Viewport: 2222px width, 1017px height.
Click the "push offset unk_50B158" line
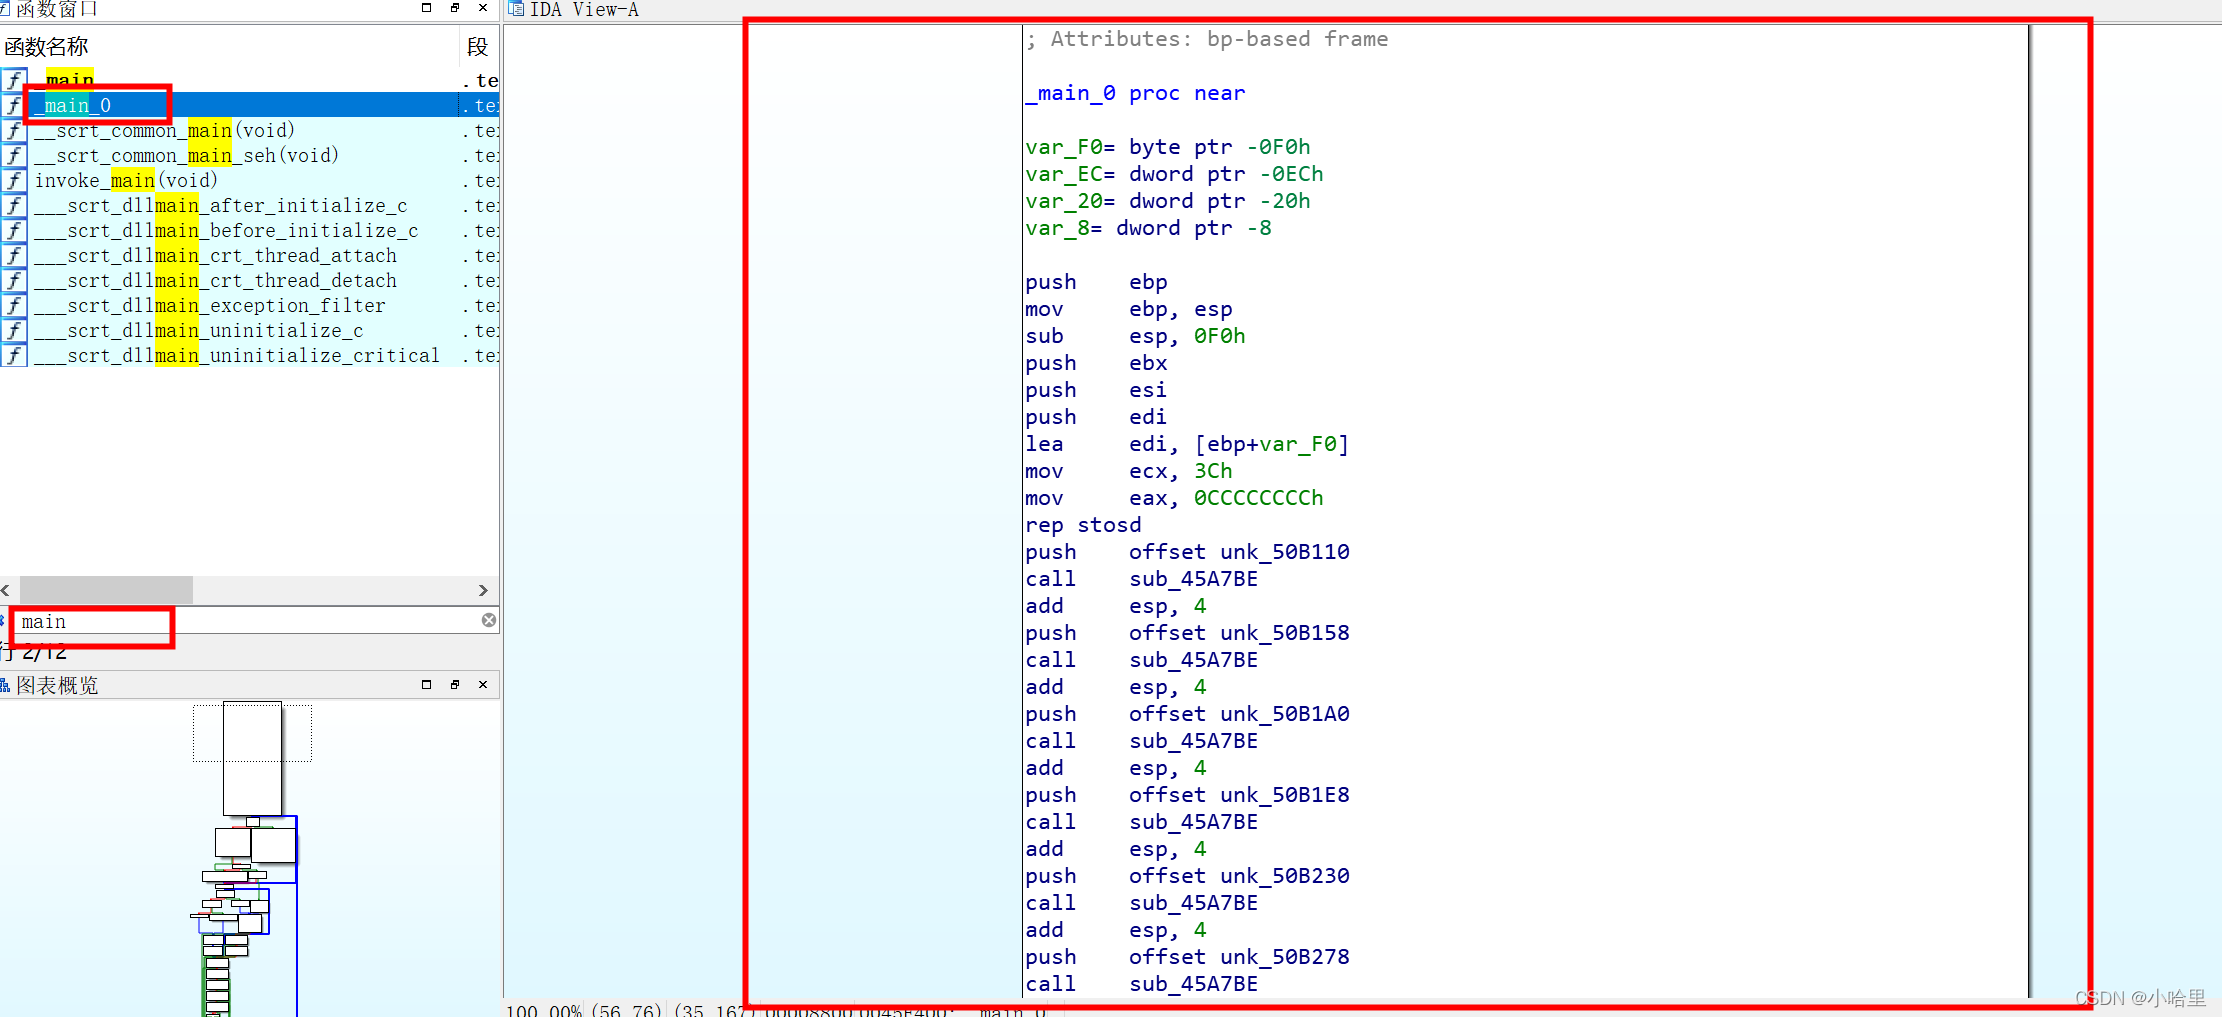coord(1187,633)
